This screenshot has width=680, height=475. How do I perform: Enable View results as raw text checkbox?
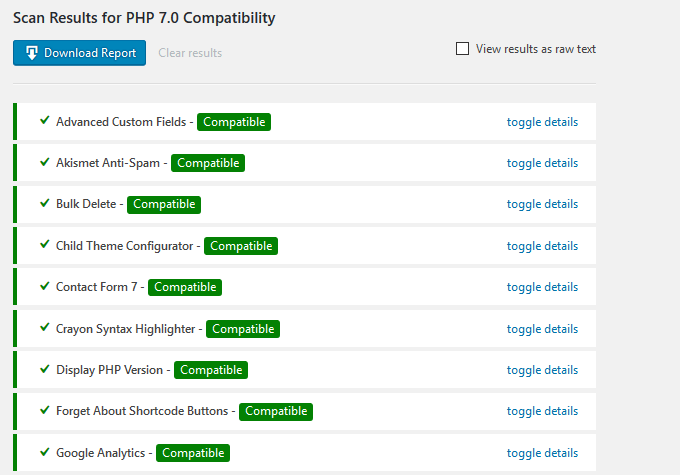pyautogui.click(x=462, y=49)
